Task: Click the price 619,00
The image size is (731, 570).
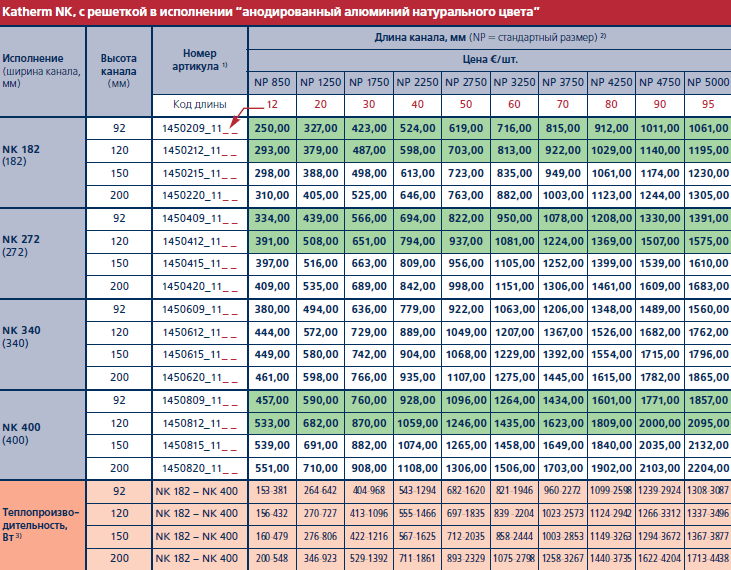Action: 466,128
